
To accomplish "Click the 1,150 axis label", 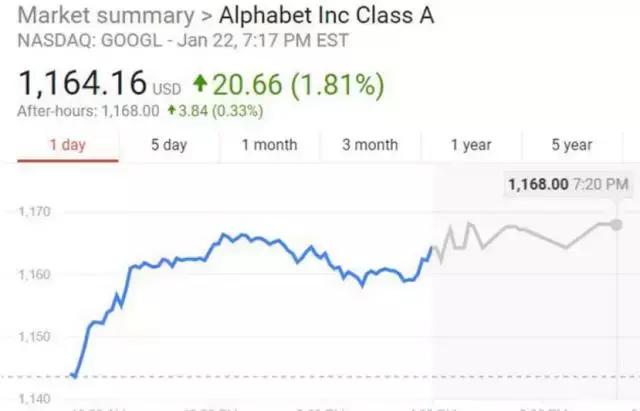I will coord(34,337).
